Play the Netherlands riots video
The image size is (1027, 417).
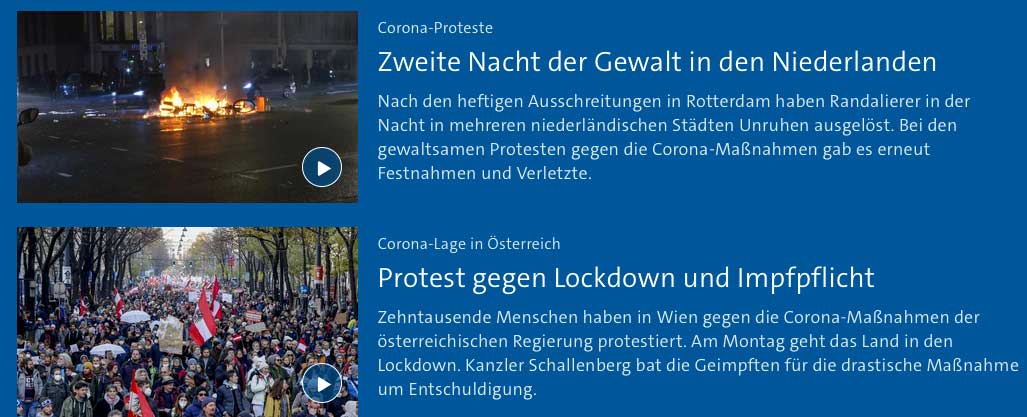pos(322,167)
